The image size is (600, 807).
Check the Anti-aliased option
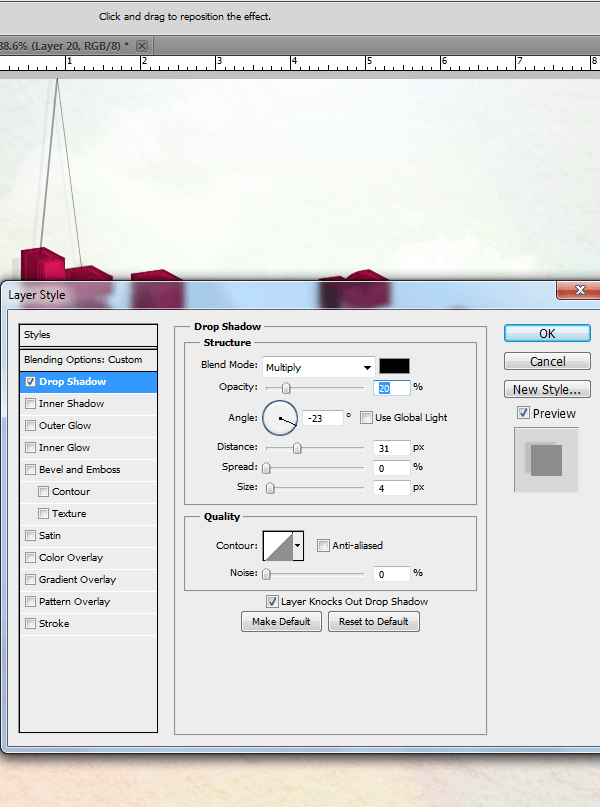click(x=323, y=546)
